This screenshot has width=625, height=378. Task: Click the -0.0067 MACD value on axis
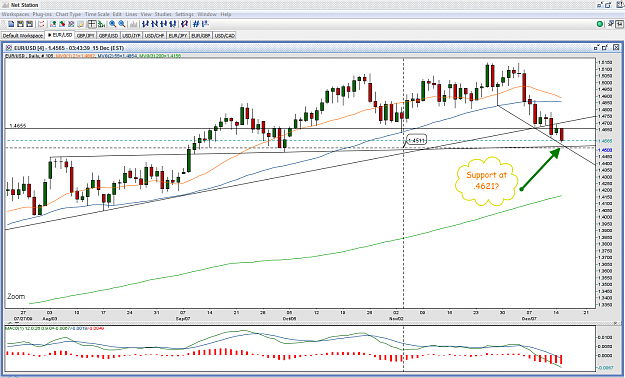(x=605, y=368)
